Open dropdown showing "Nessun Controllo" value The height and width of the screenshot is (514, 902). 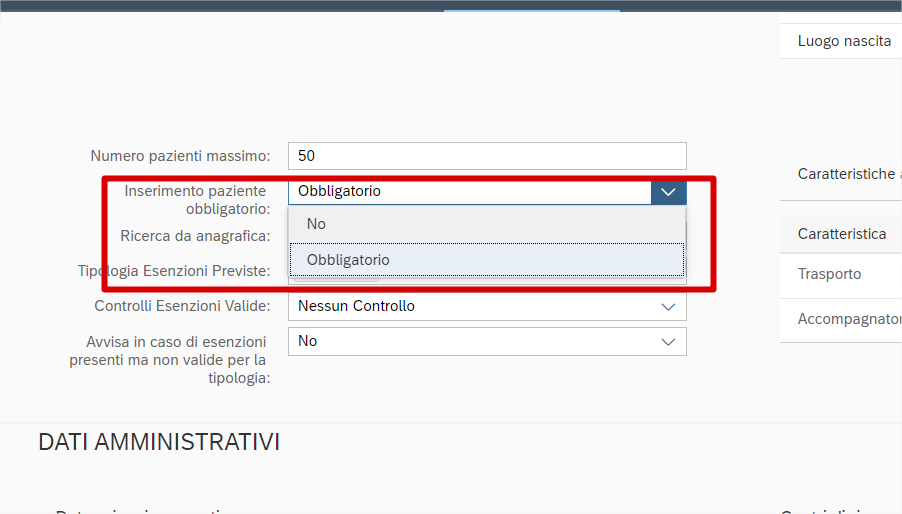pos(469,307)
